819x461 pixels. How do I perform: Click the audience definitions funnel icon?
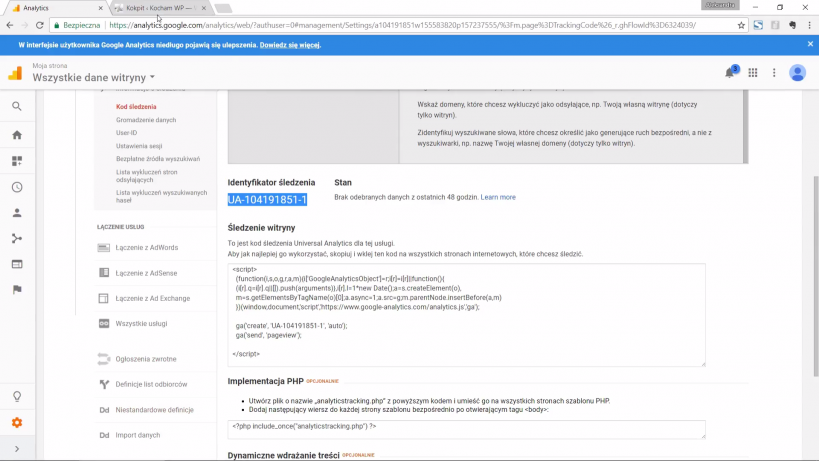104,384
